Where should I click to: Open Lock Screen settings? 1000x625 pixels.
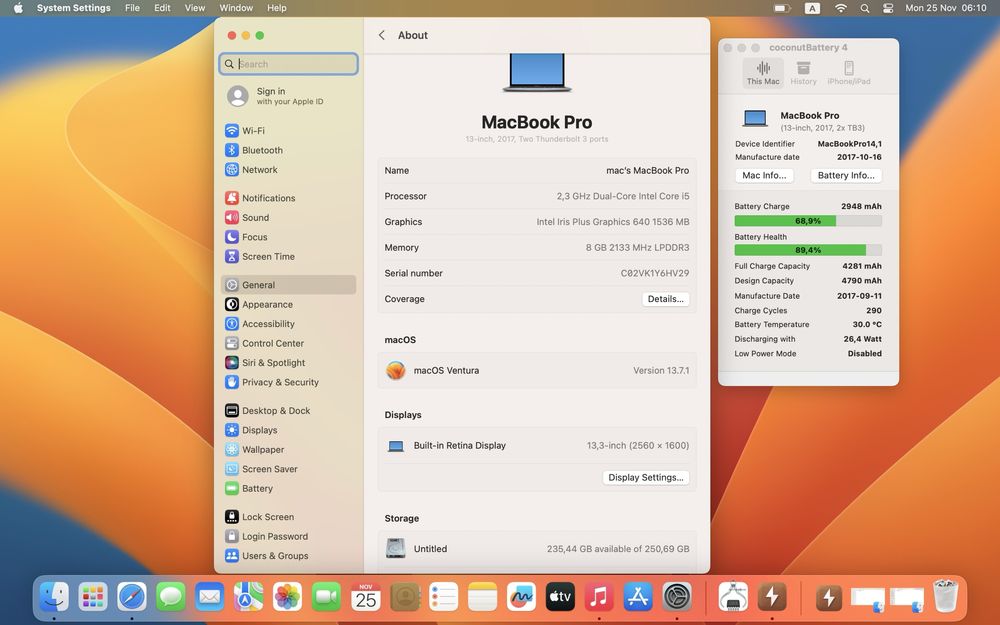click(x=288, y=517)
